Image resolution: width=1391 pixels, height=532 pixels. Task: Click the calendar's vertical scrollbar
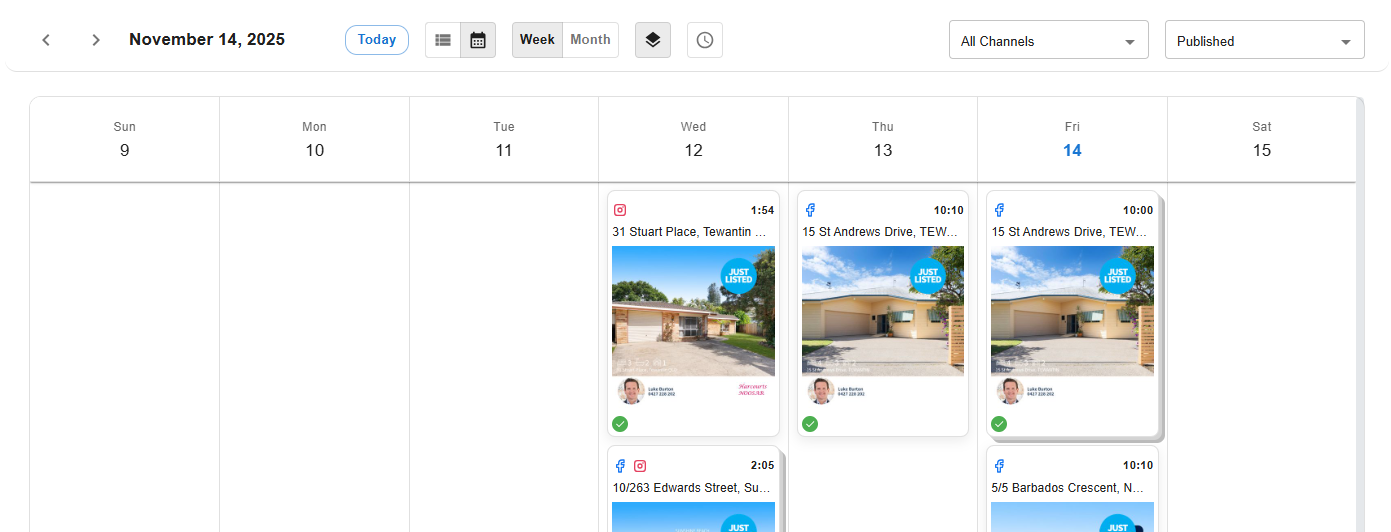(1360, 314)
